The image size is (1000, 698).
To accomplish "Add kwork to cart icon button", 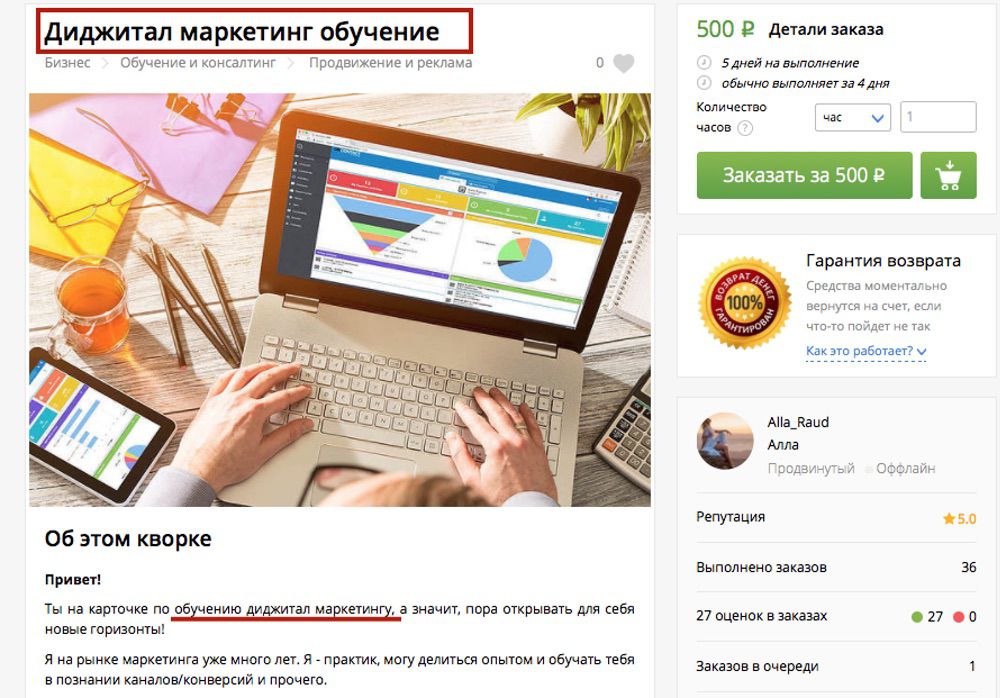I will 948,175.
